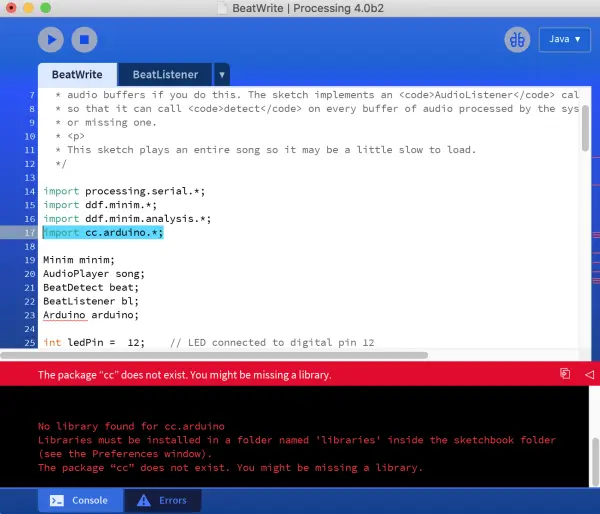Click 'AudioPlayer song;' declaration
Screen dimensions: 600x514
coord(94,274)
